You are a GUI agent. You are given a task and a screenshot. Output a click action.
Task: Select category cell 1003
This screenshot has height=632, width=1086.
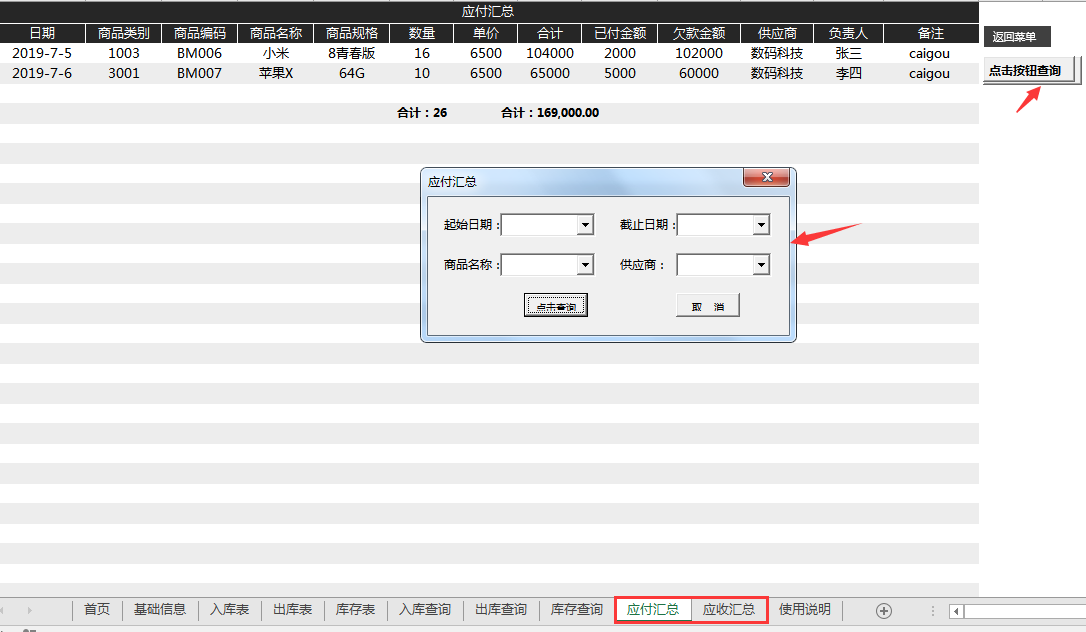click(123, 53)
